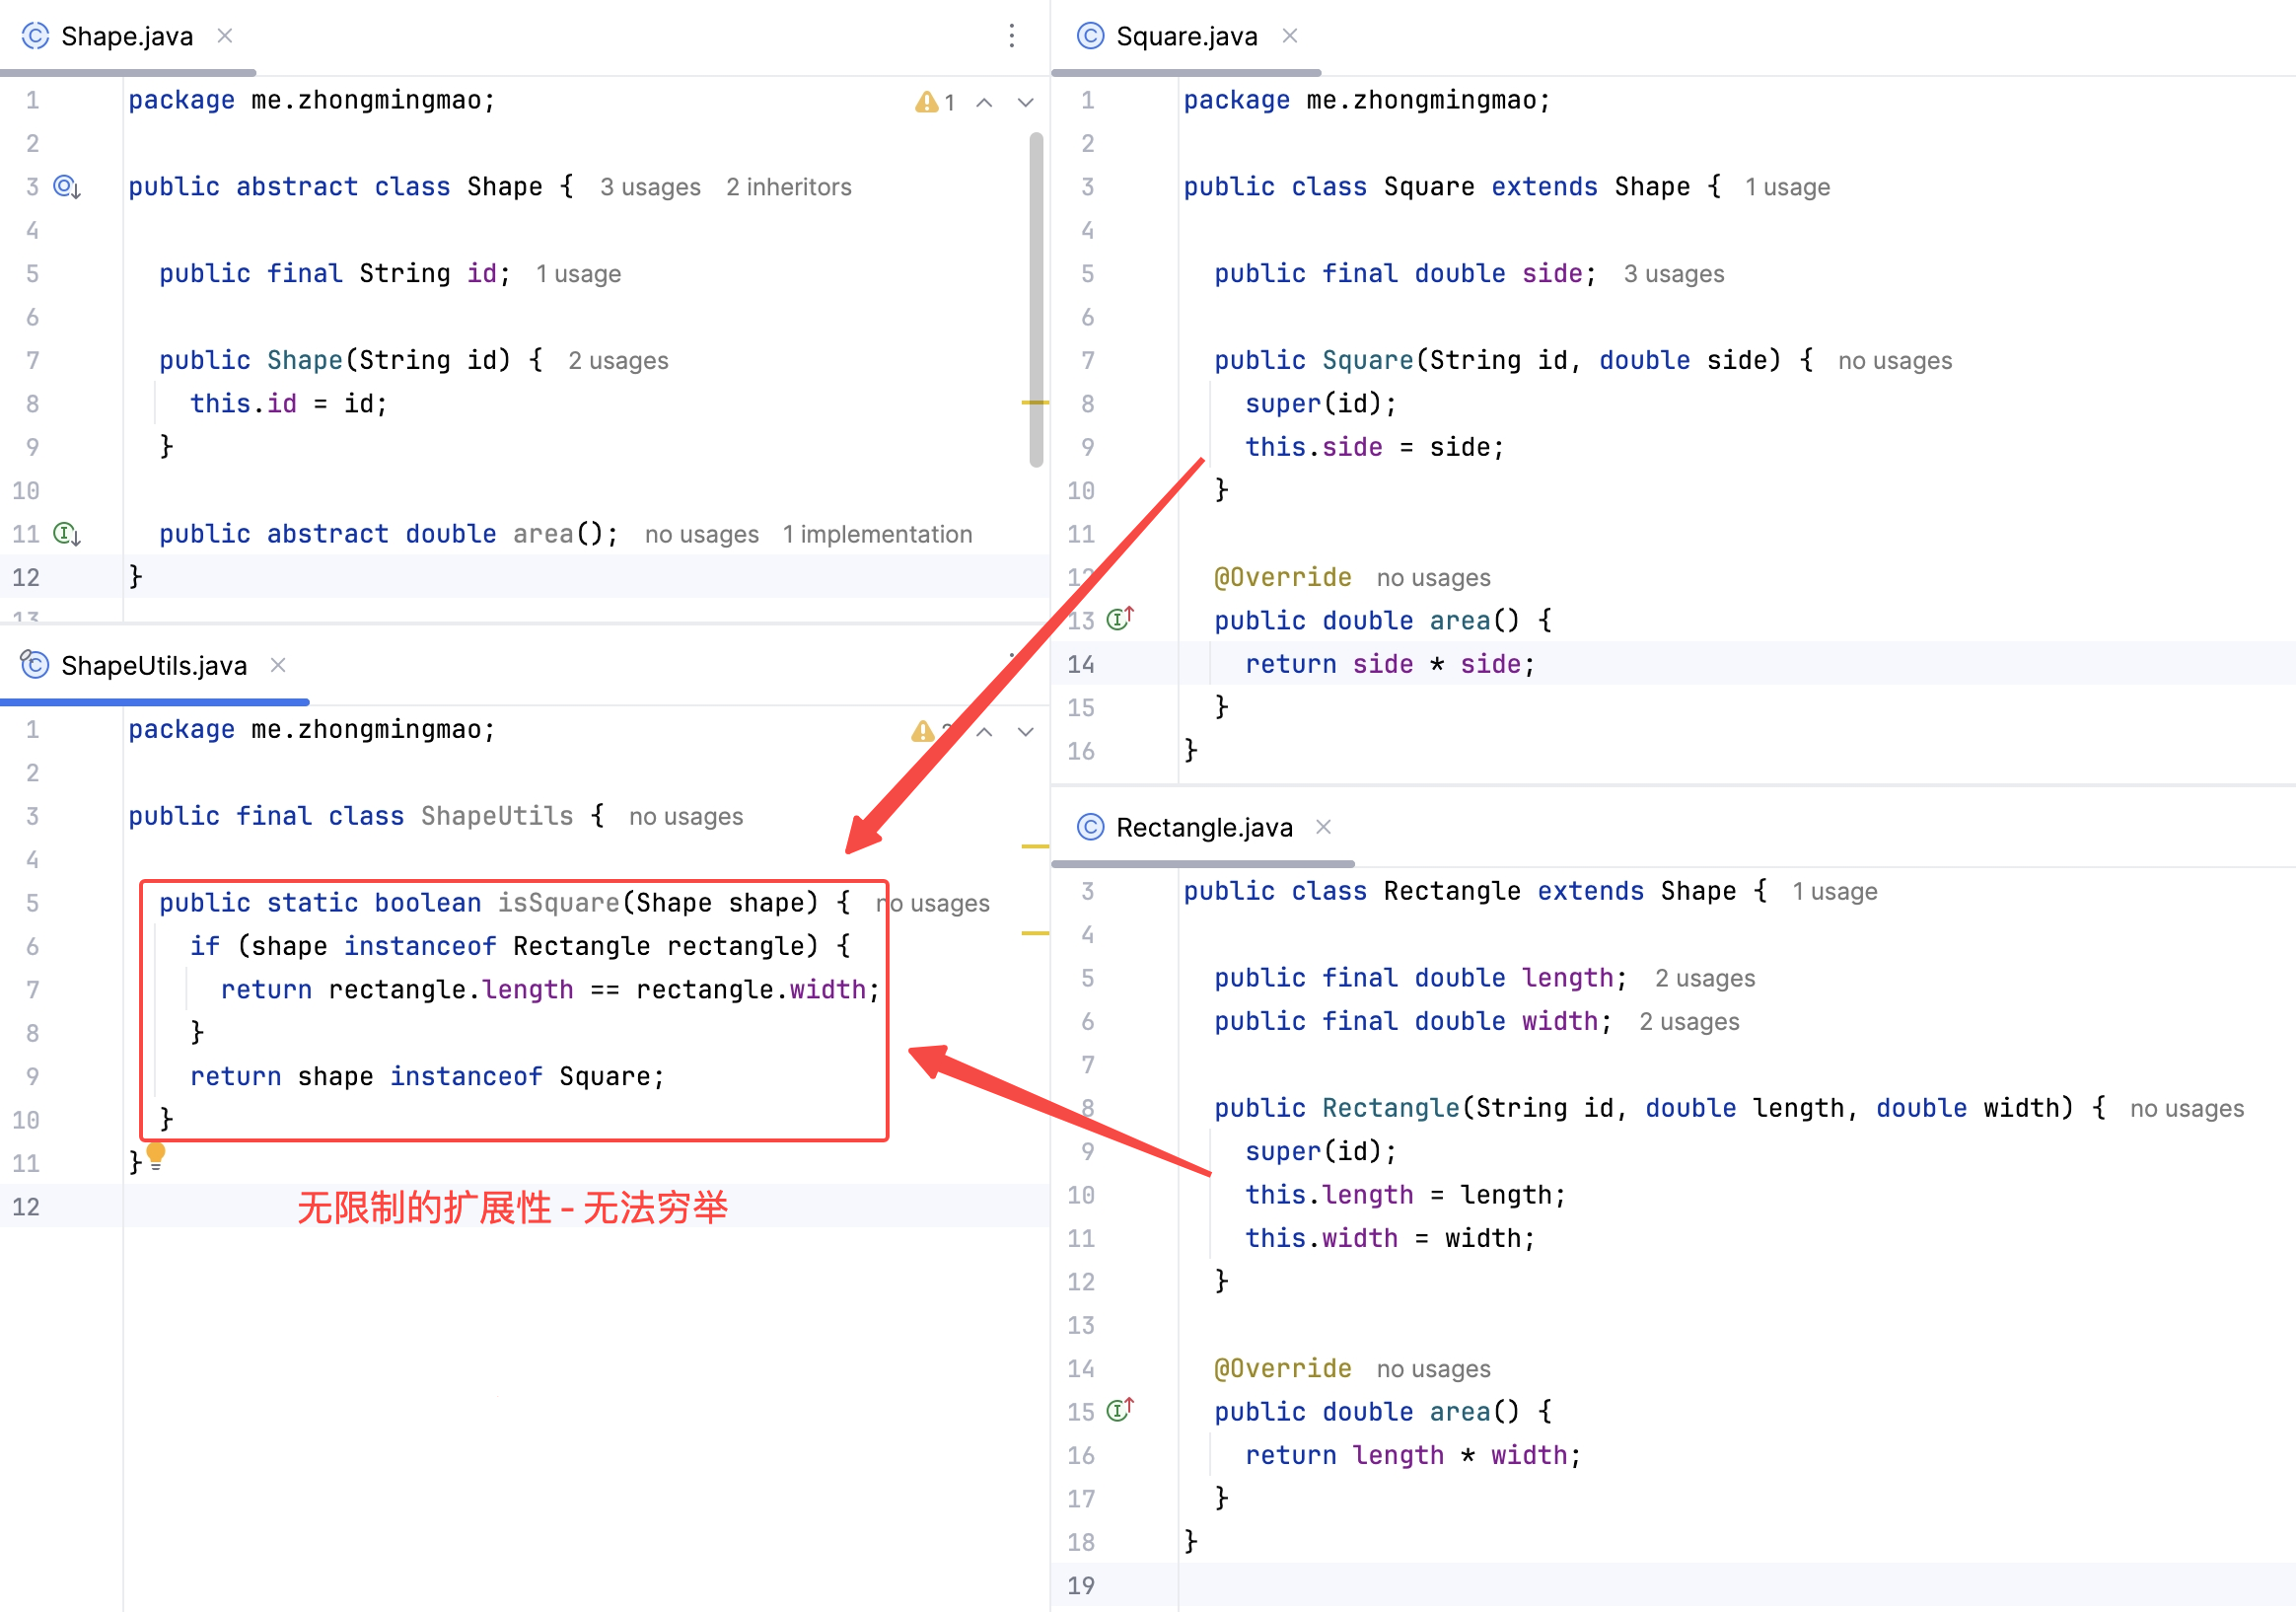Click the inheritors gutter icon beside class Shape
Viewport: 2296px width, 1612px height.
pos(67,187)
